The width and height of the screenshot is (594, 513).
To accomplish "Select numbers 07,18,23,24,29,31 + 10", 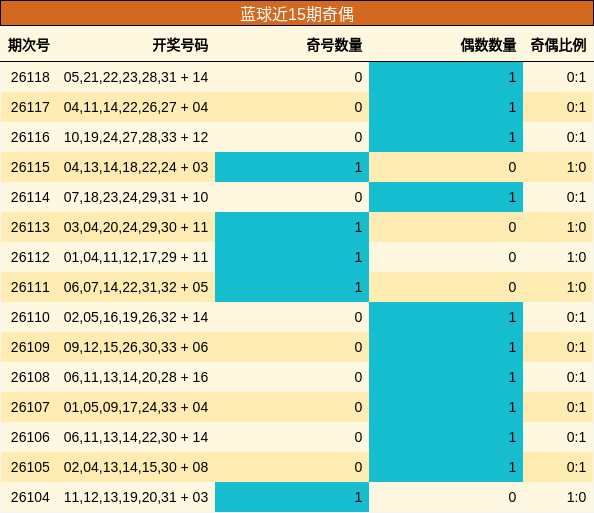I will click(x=136, y=197).
